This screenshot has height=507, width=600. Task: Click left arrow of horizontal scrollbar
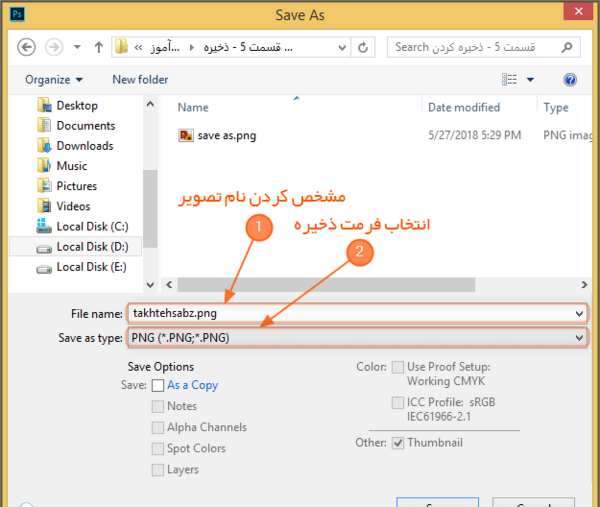pos(169,285)
